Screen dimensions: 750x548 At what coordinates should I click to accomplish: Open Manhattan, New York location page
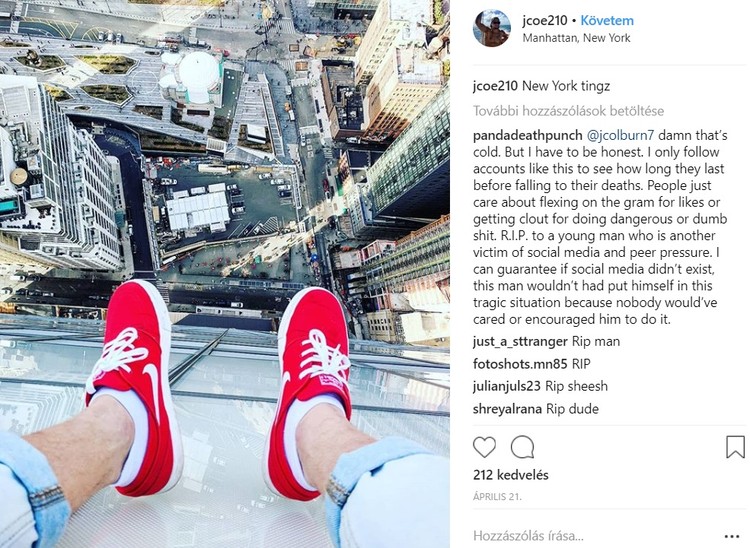click(x=576, y=38)
